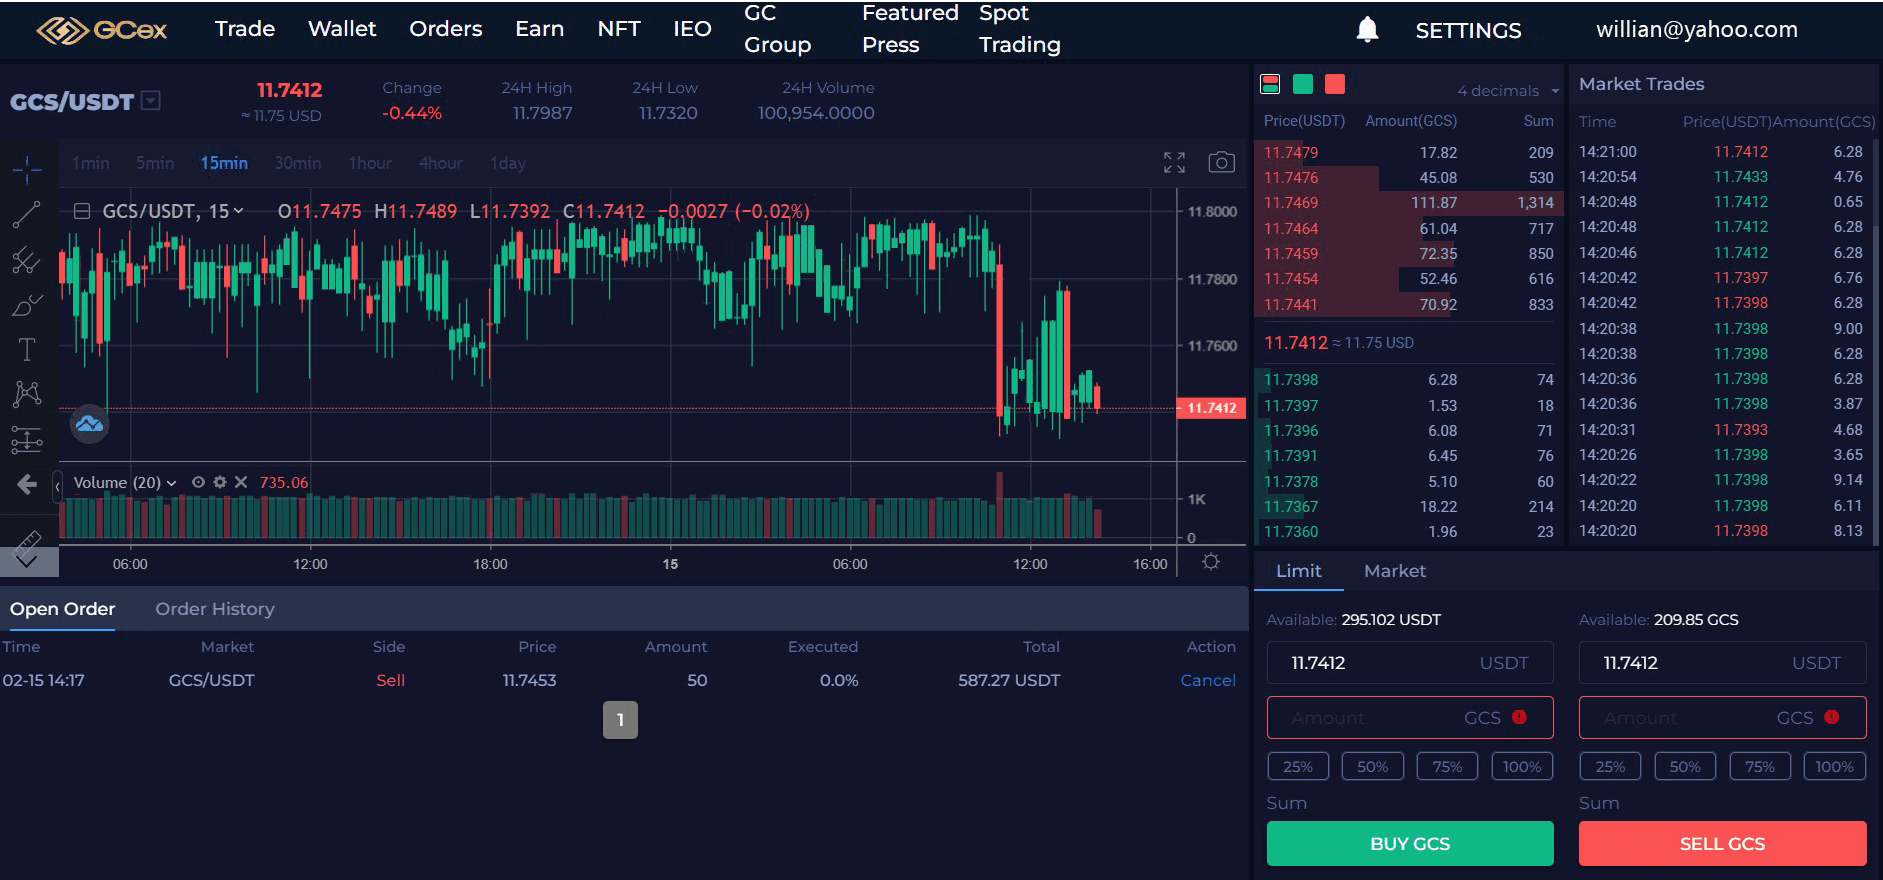Open Spot Trading page
The height and width of the screenshot is (880, 1883).
tap(1020, 28)
